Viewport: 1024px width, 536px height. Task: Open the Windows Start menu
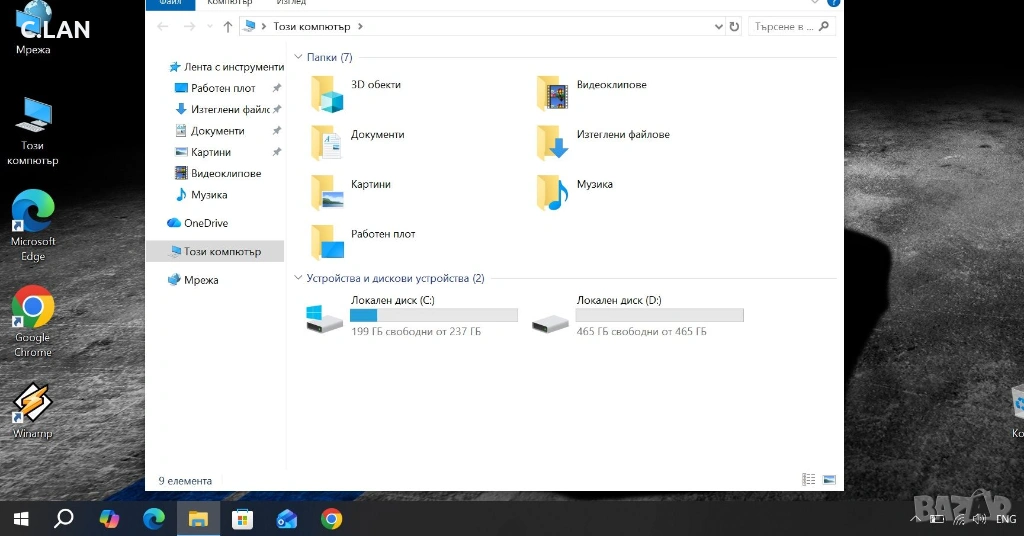coord(21,519)
